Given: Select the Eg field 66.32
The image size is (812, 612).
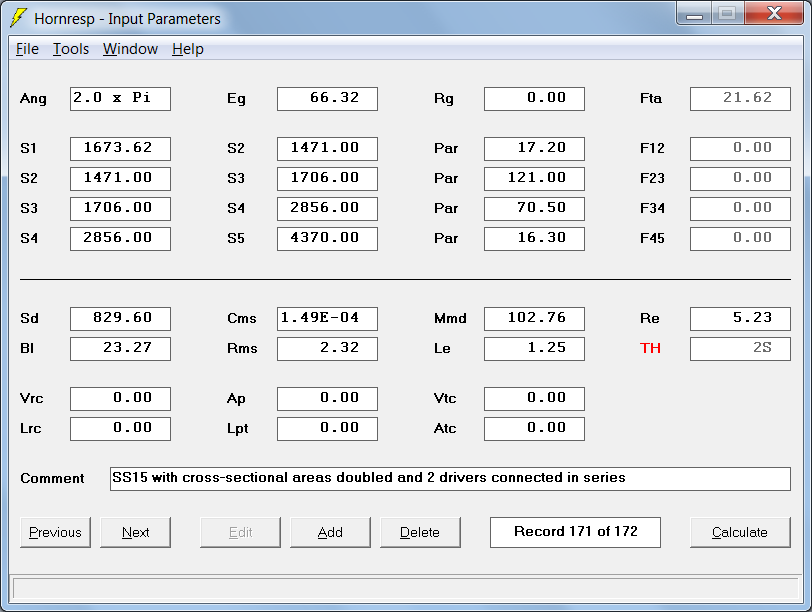Looking at the screenshot, I should coord(327,99).
